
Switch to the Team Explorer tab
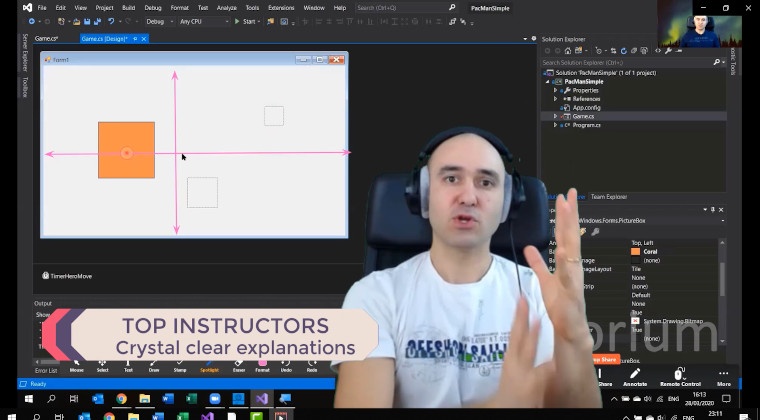tap(608, 197)
